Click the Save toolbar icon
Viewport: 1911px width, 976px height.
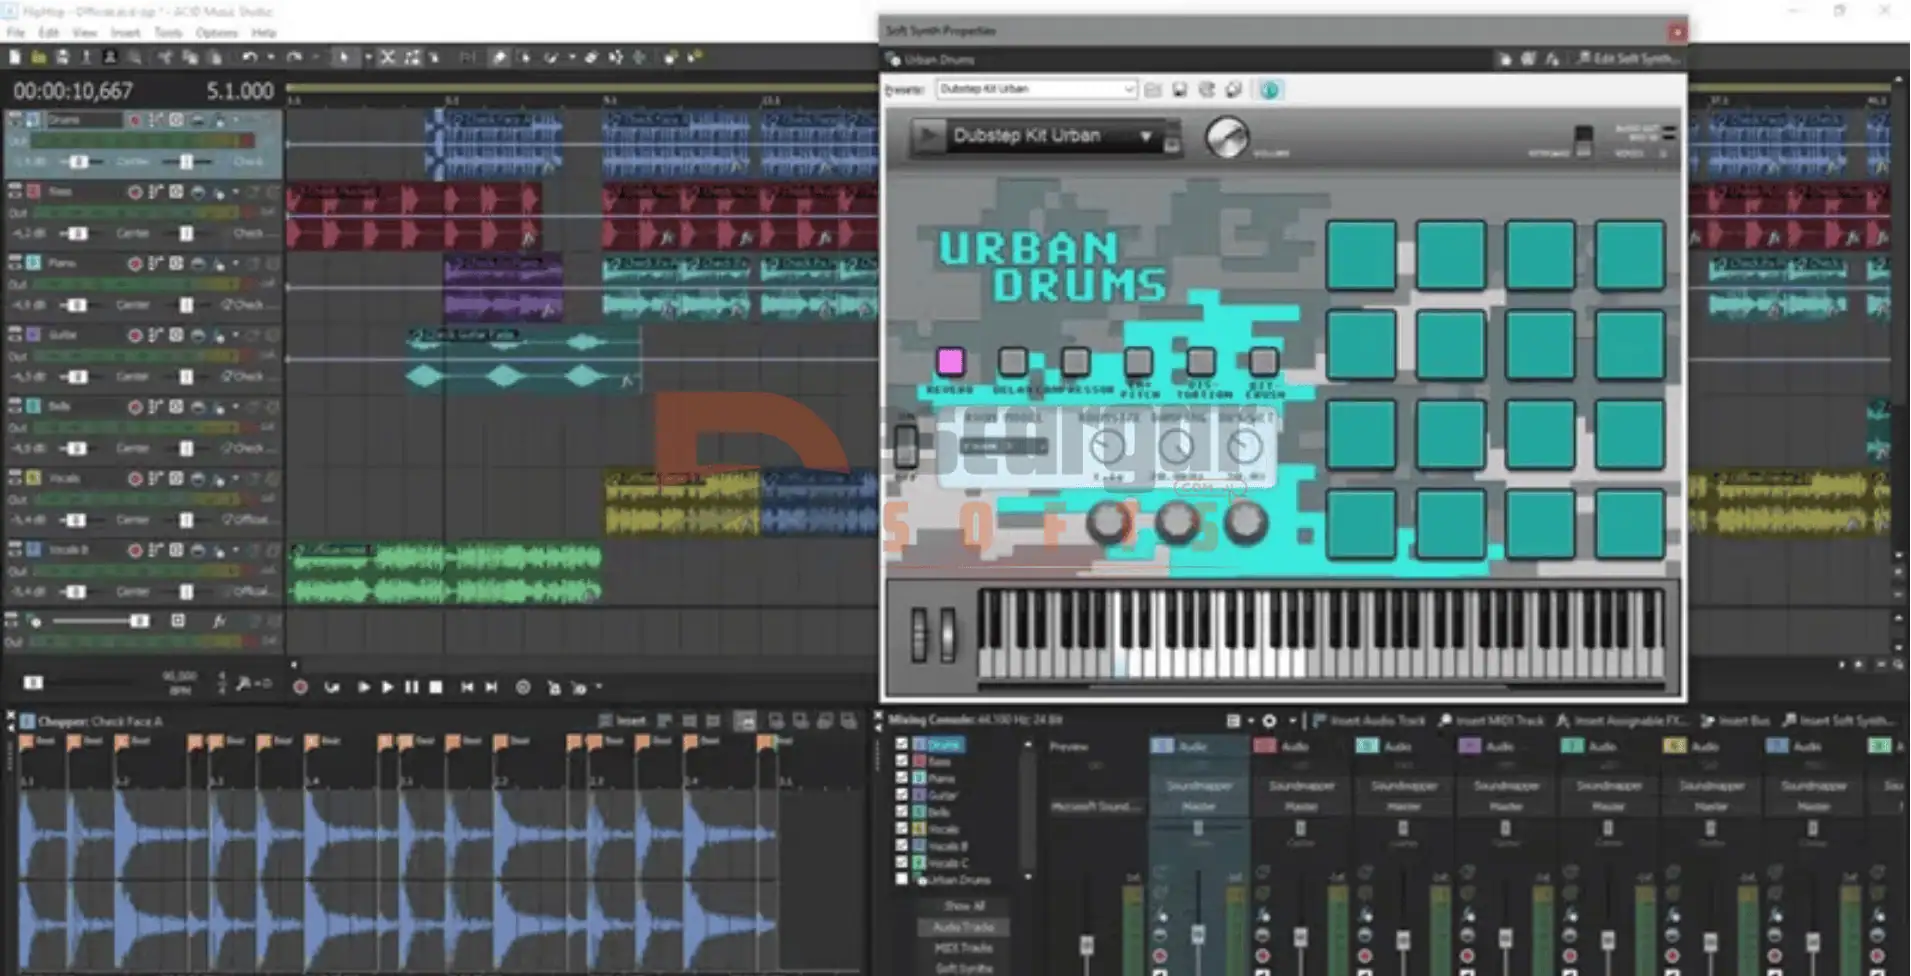click(62, 58)
